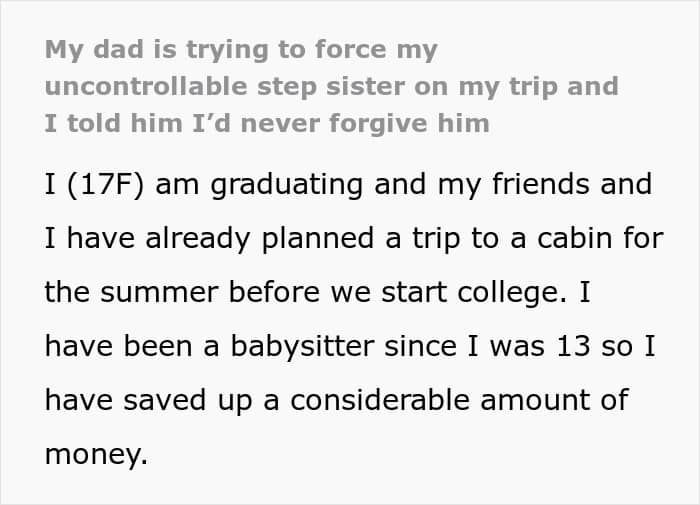The height and width of the screenshot is (505, 700).
Task: Click the word "before" in the paragraph
Action: (x=274, y=292)
